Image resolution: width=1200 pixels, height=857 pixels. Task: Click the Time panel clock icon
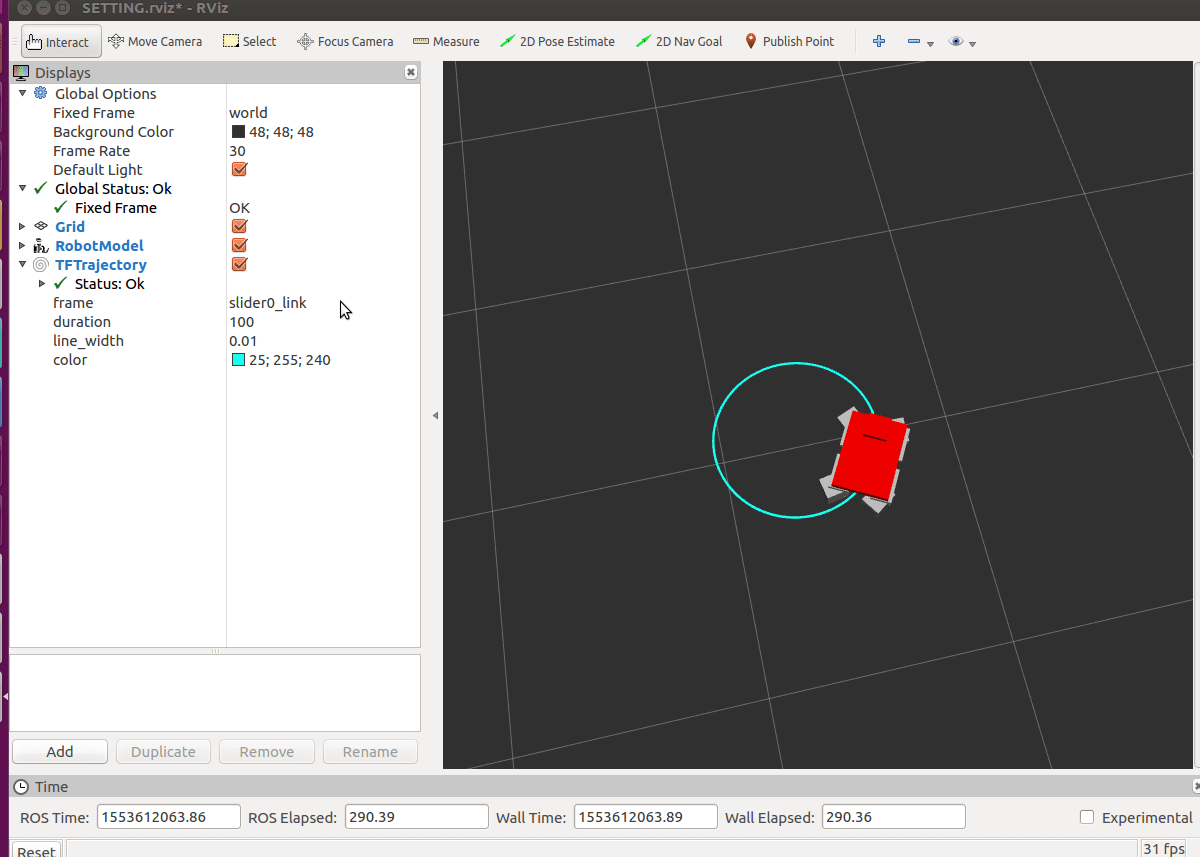[x=22, y=787]
